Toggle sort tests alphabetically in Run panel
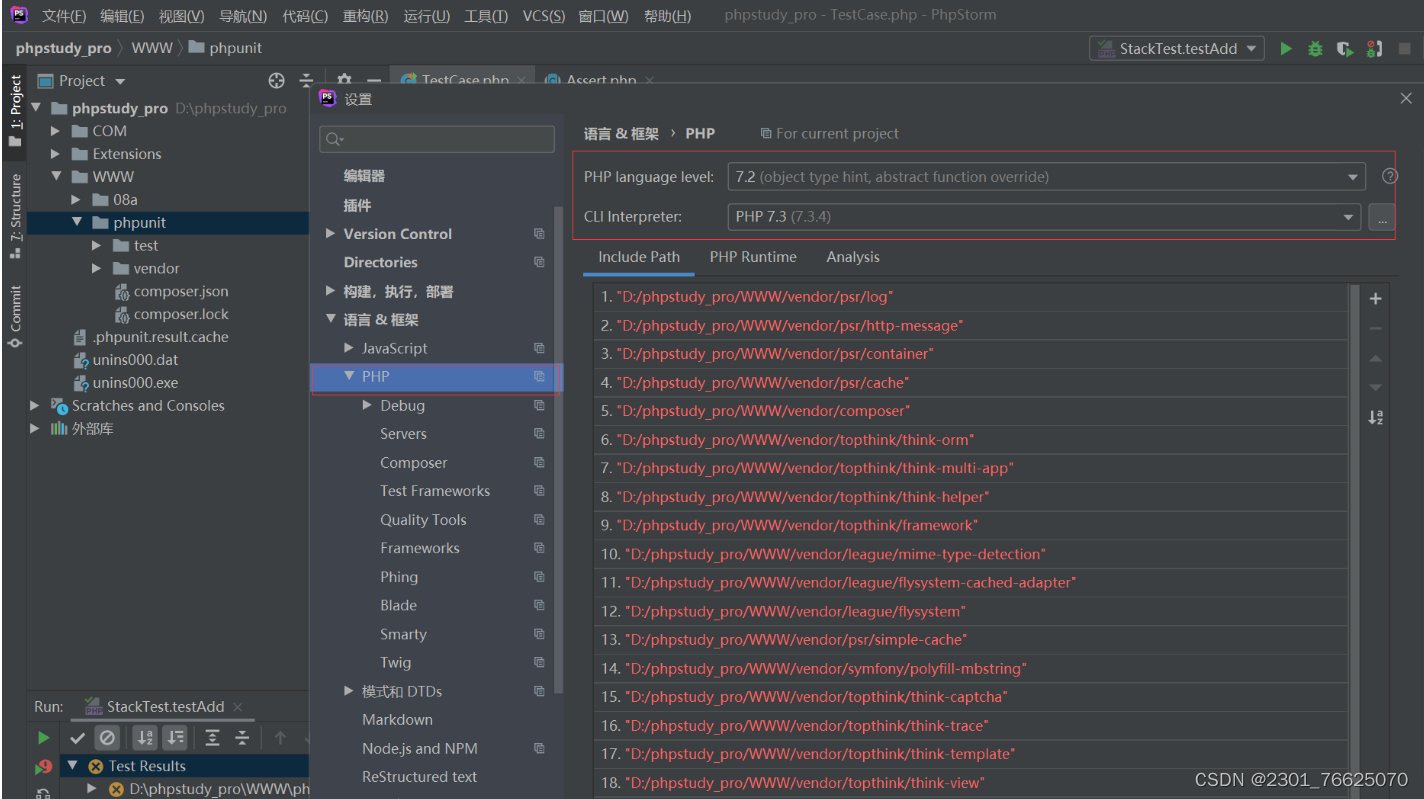 pyautogui.click(x=145, y=738)
